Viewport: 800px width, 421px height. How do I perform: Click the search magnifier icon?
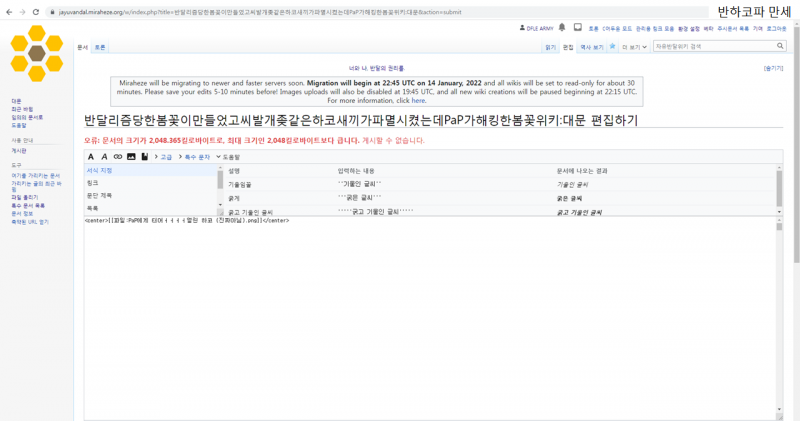(780, 46)
